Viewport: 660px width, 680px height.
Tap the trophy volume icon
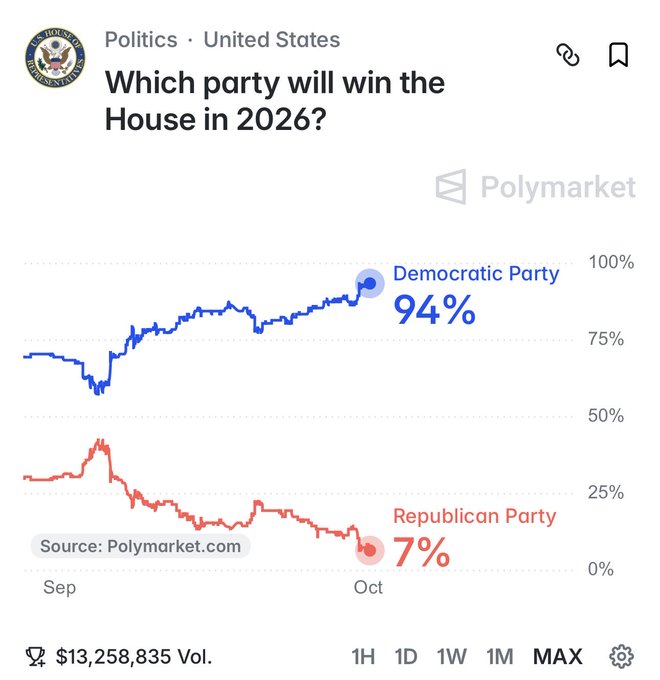tap(35, 657)
